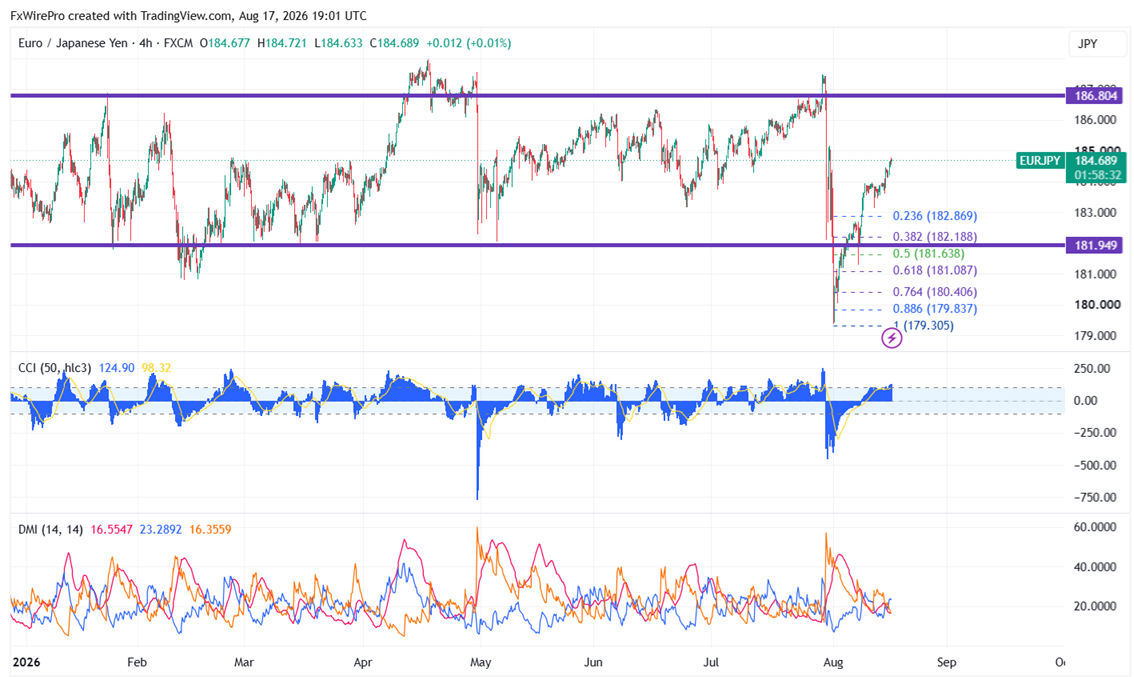Click the 20.0000 DMI scale label
Image resolution: width=1134 pixels, height=677 pixels.
point(1095,606)
